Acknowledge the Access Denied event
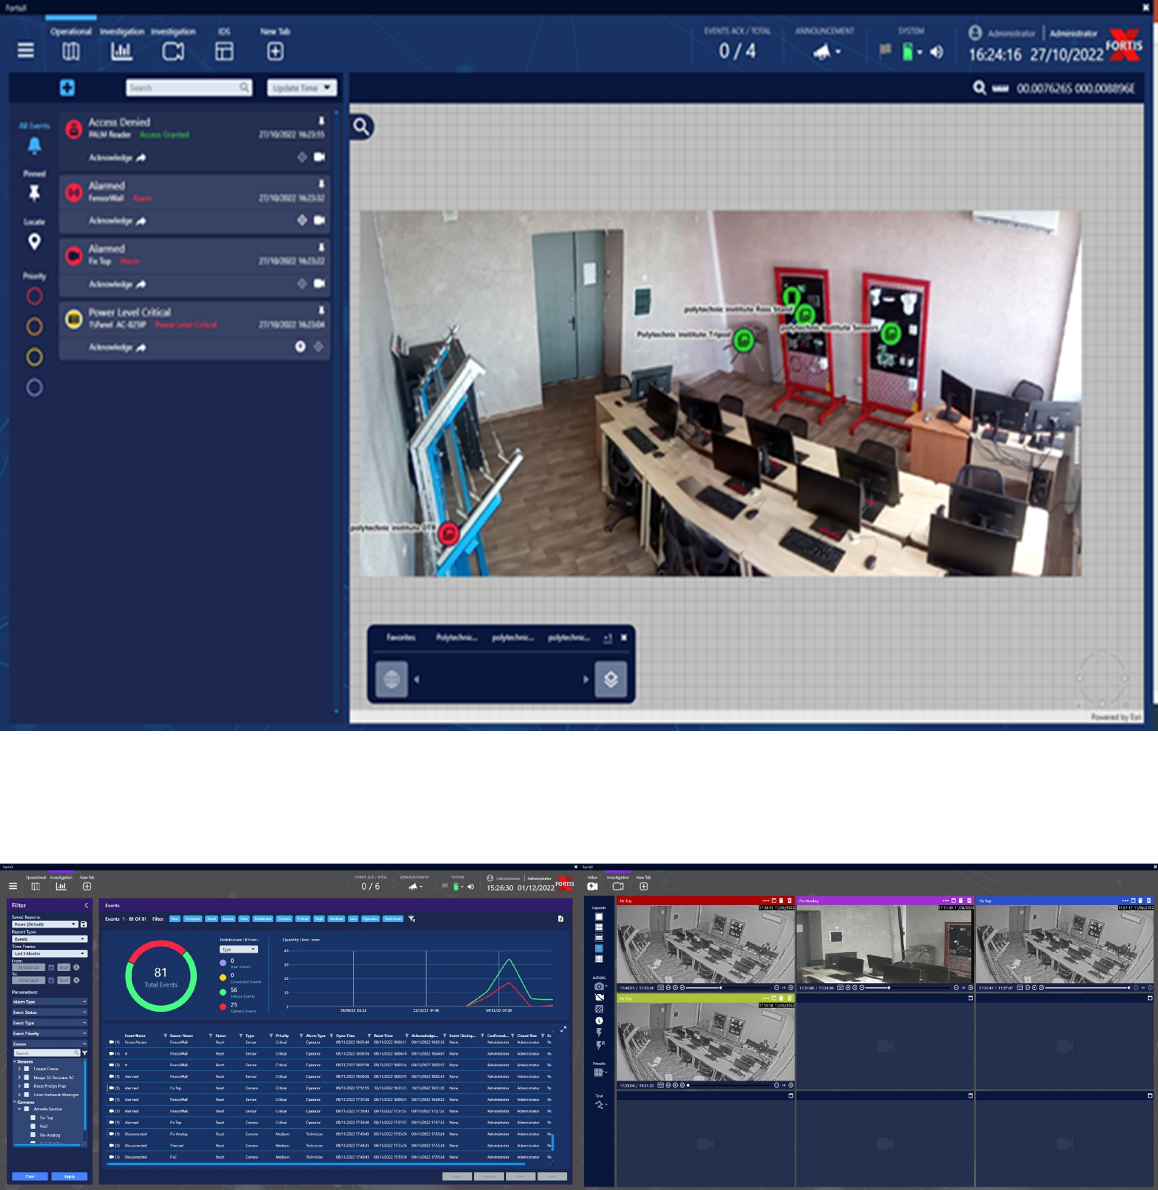1158x1190 pixels. click(117, 158)
